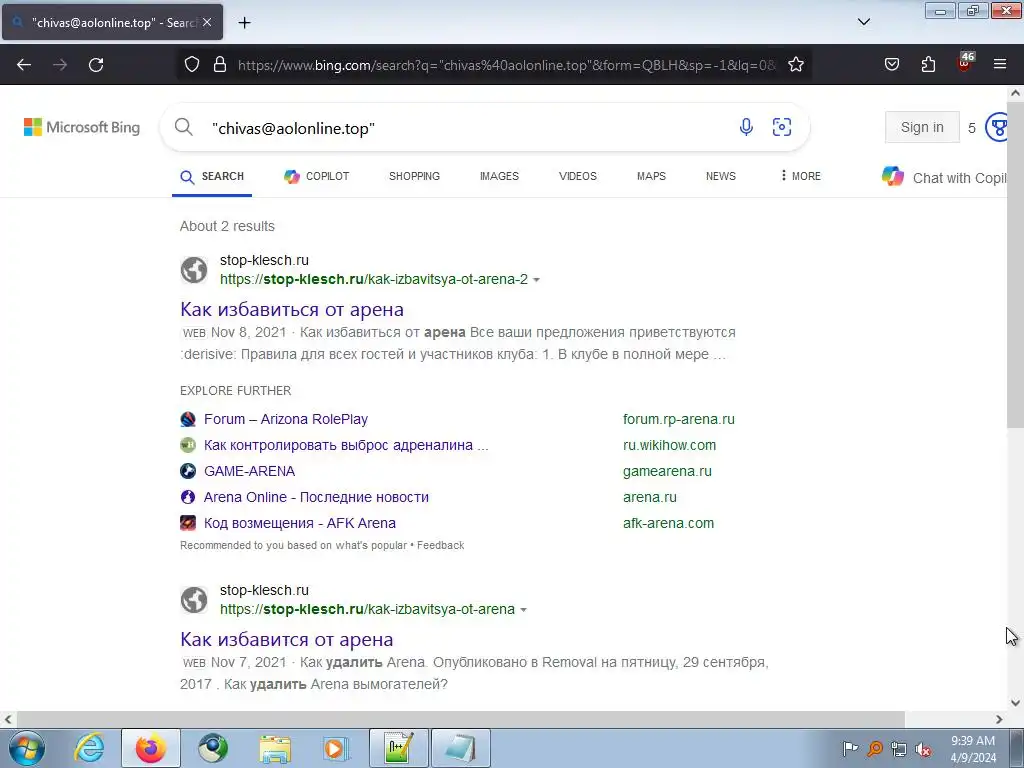The image size is (1024, 768).
Task: Click the vertical scrollbar down arrow
Action: point(1015,703)
